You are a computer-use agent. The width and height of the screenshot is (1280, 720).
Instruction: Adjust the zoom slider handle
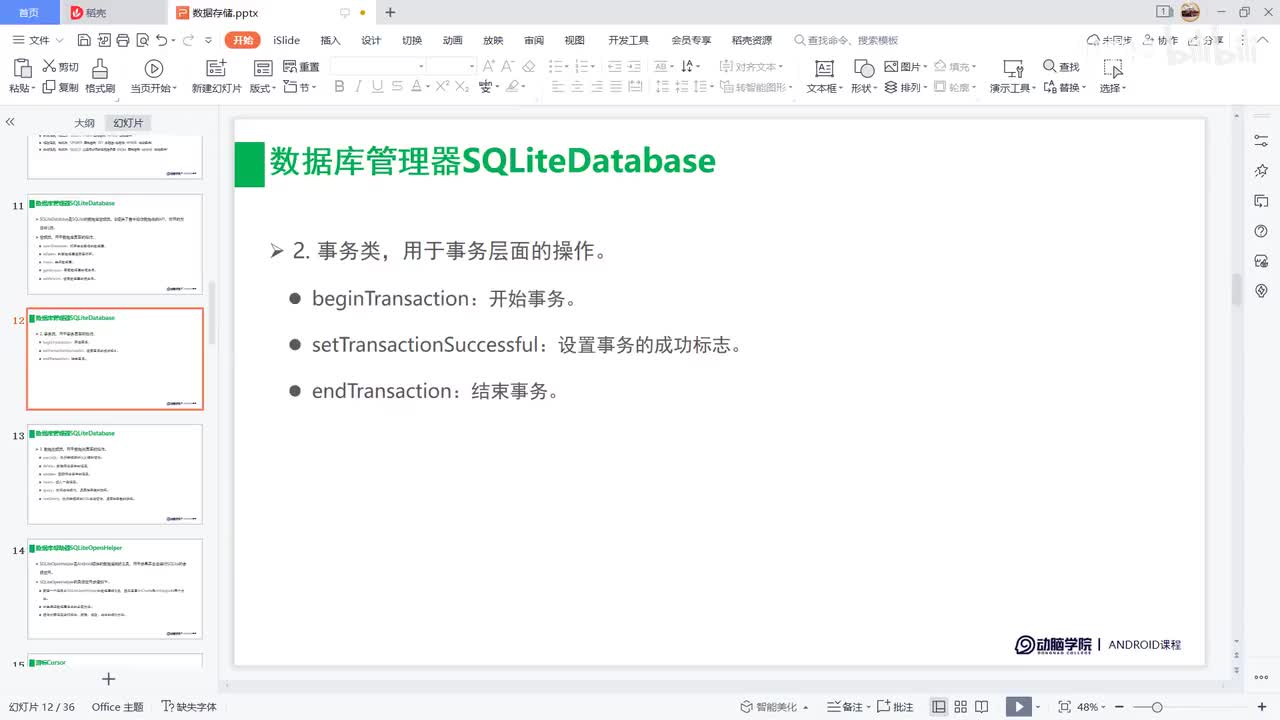pyautogui.click(x=1157, y=707)
